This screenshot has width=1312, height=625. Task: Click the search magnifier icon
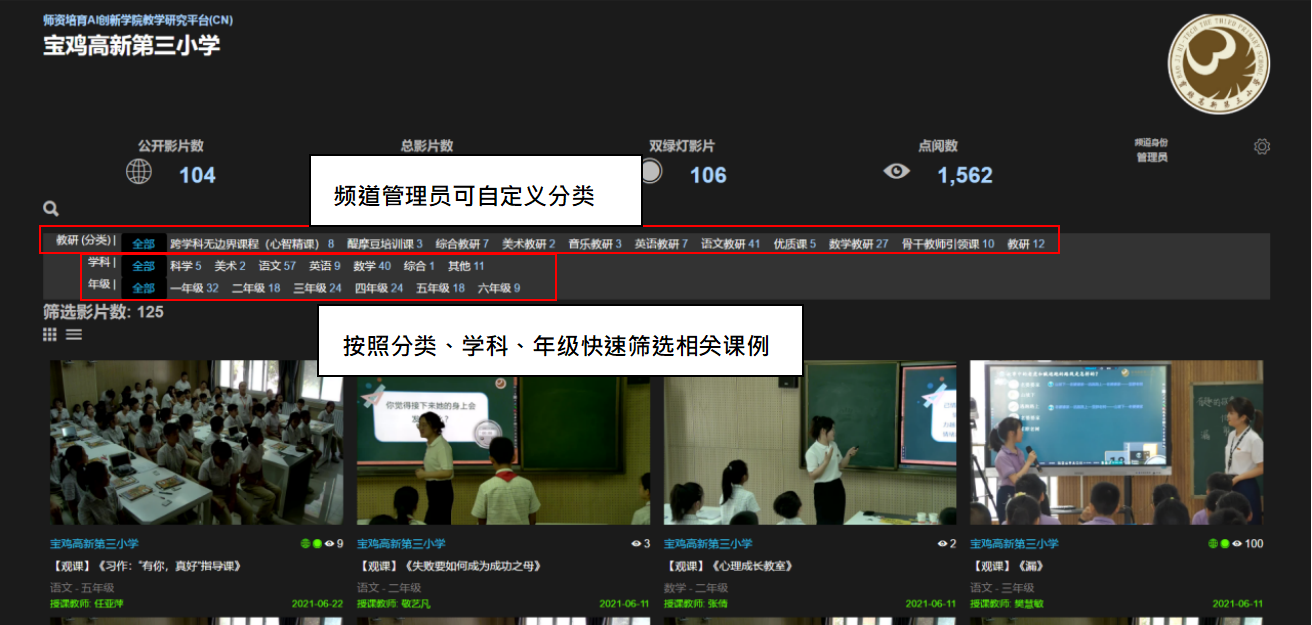point(51,209)
